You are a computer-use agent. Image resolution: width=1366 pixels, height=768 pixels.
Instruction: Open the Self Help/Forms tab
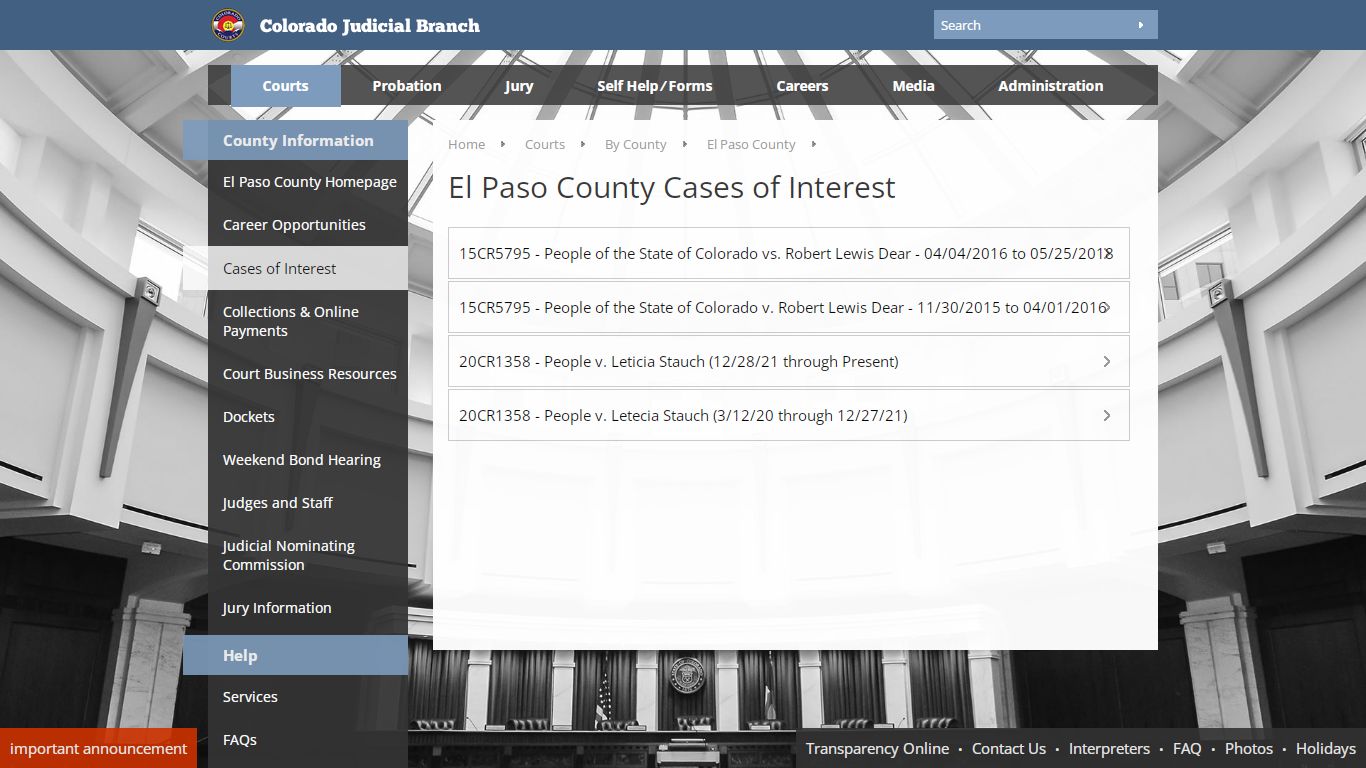[655, 86]
